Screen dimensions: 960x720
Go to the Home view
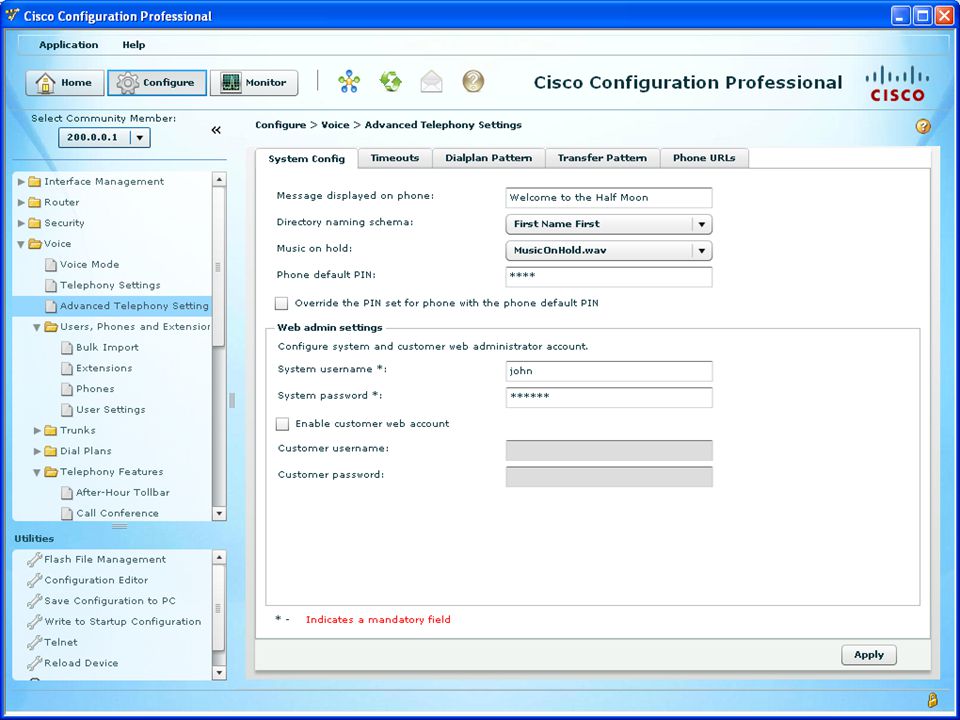(x=64, y=83)
